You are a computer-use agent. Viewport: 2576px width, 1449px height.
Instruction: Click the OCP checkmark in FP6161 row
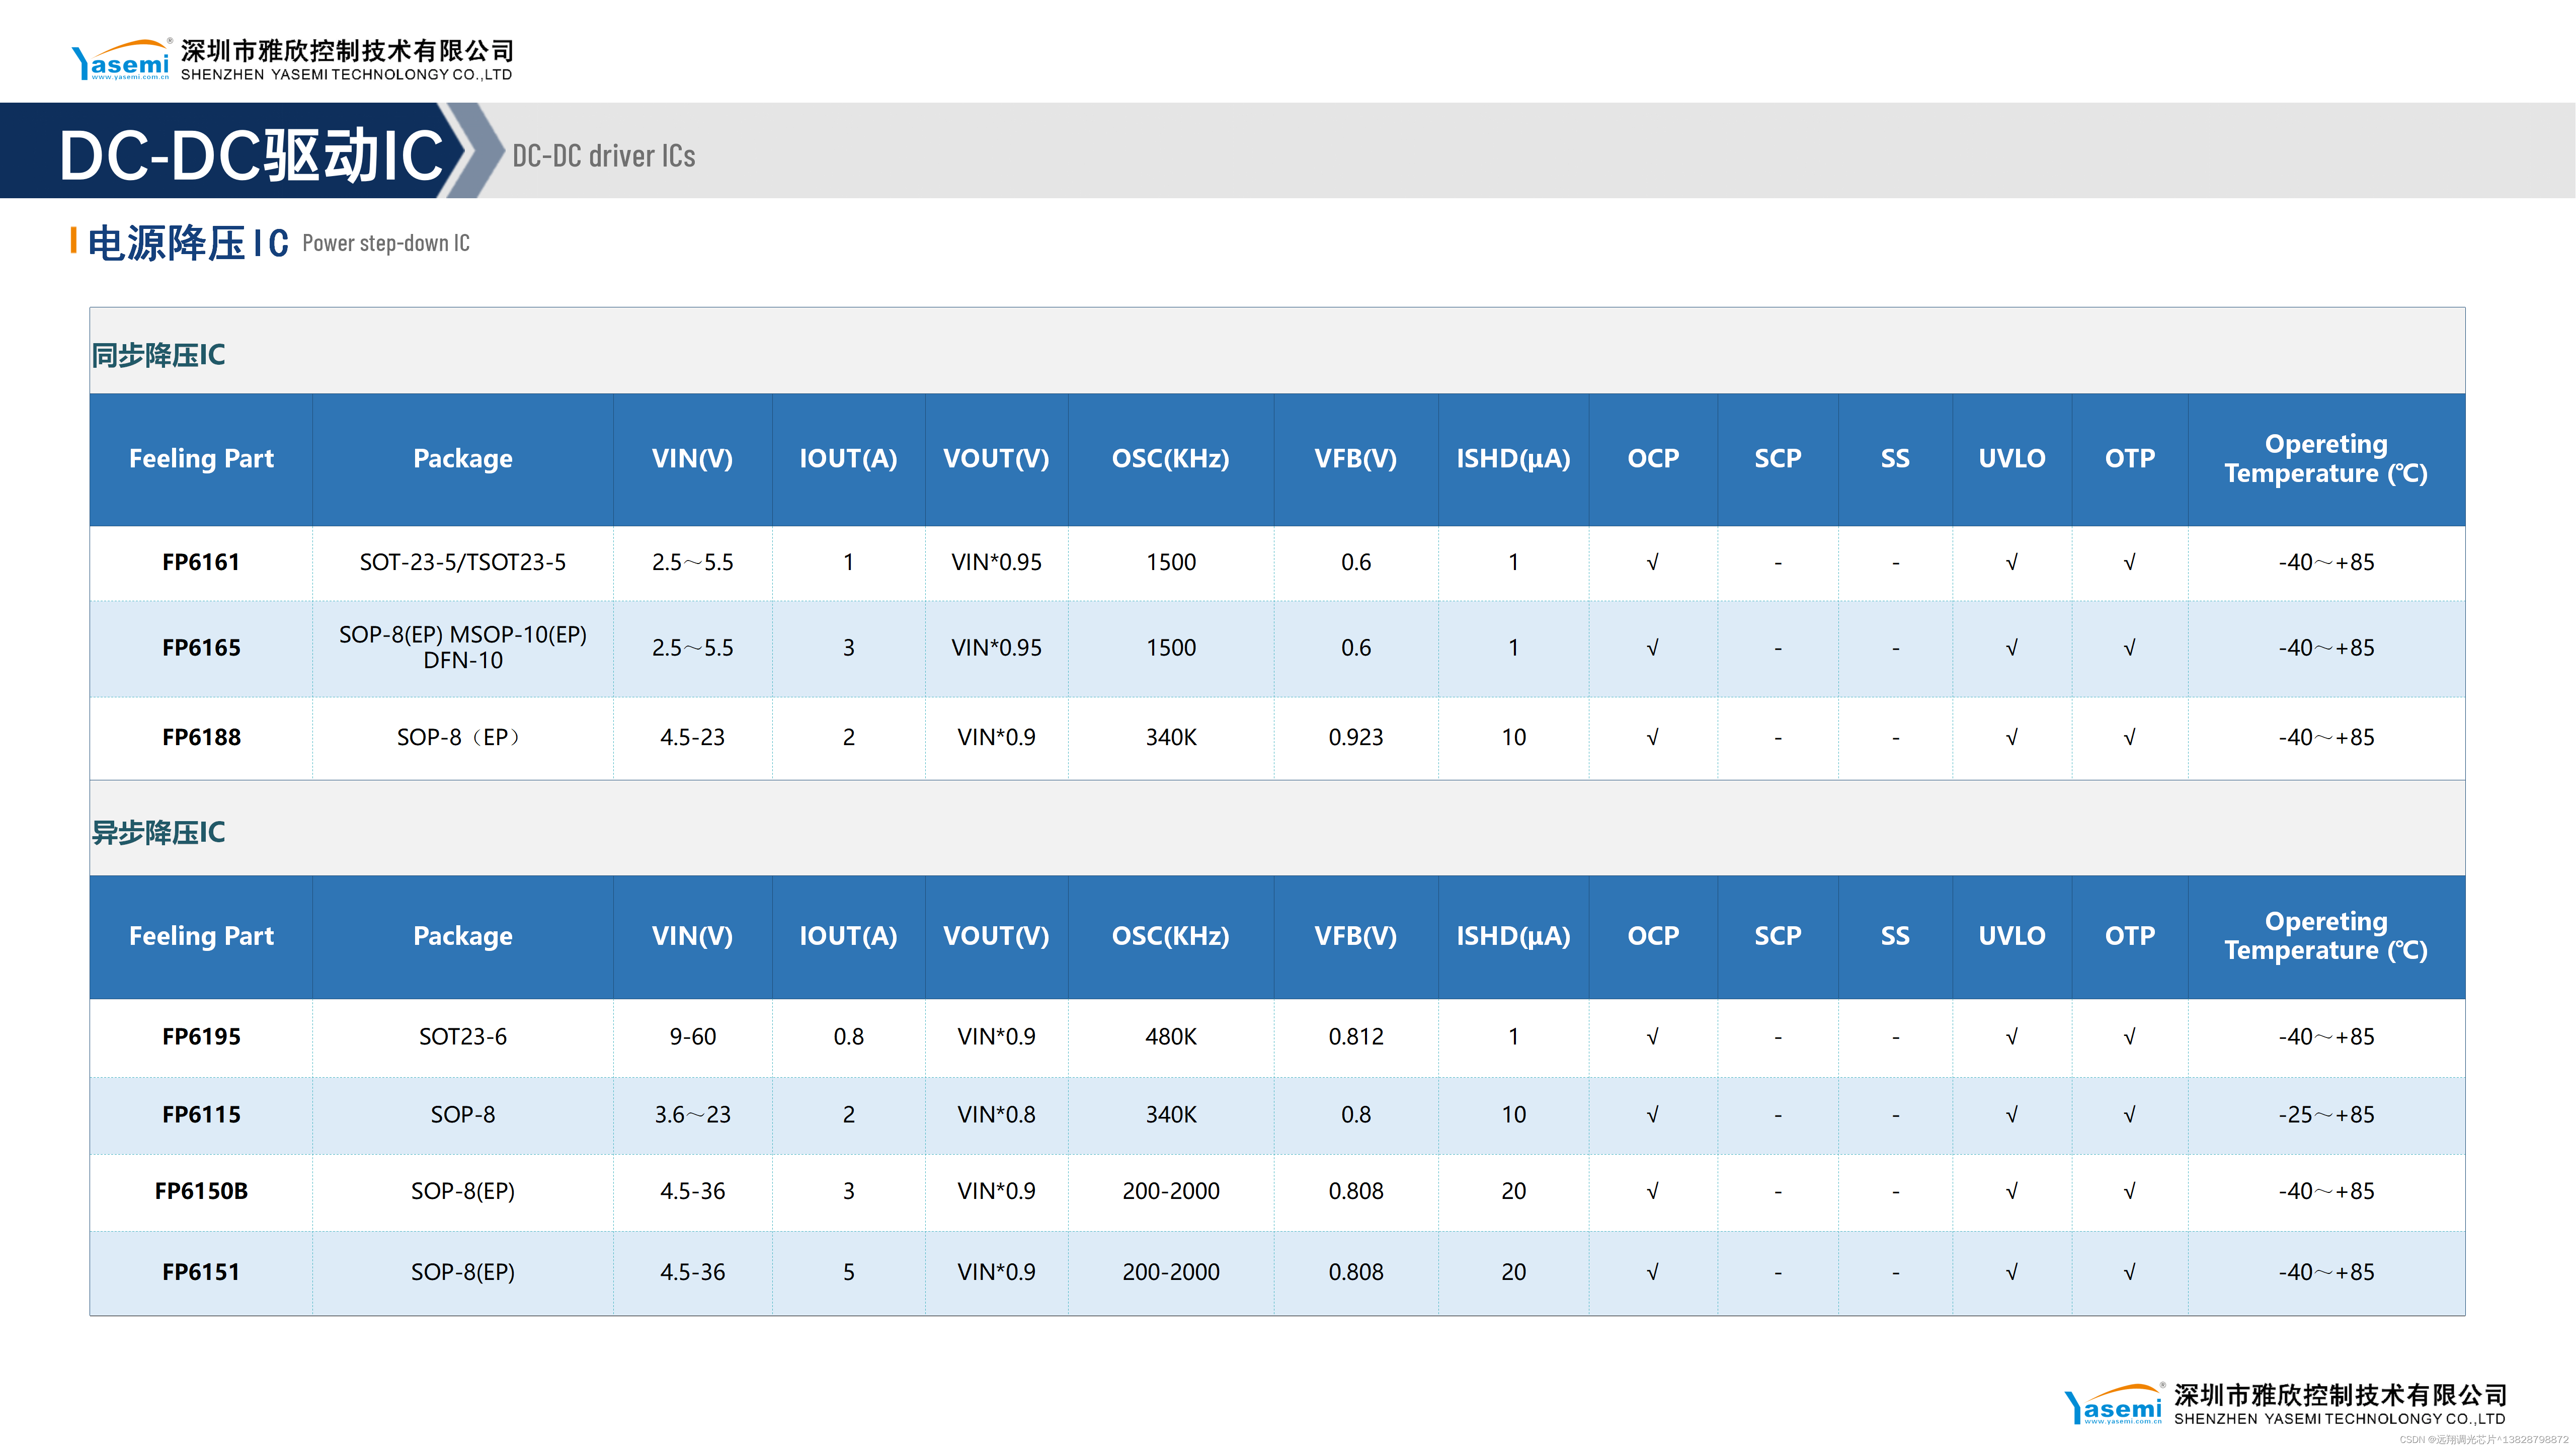1652,562
